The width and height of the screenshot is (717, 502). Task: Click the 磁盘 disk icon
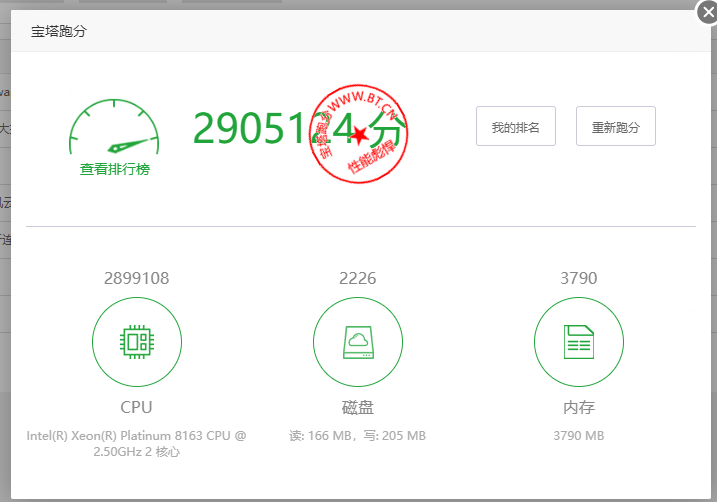(x=358, y=342)
